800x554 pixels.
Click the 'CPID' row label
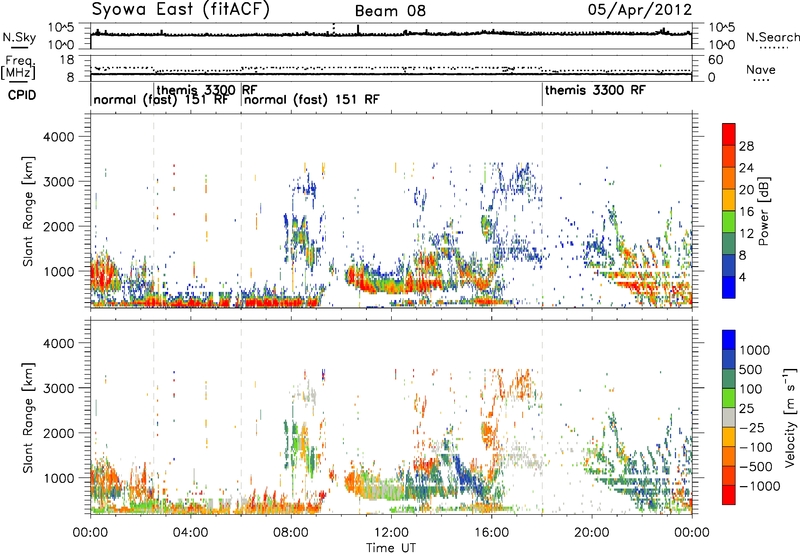[x=22, y=95]
